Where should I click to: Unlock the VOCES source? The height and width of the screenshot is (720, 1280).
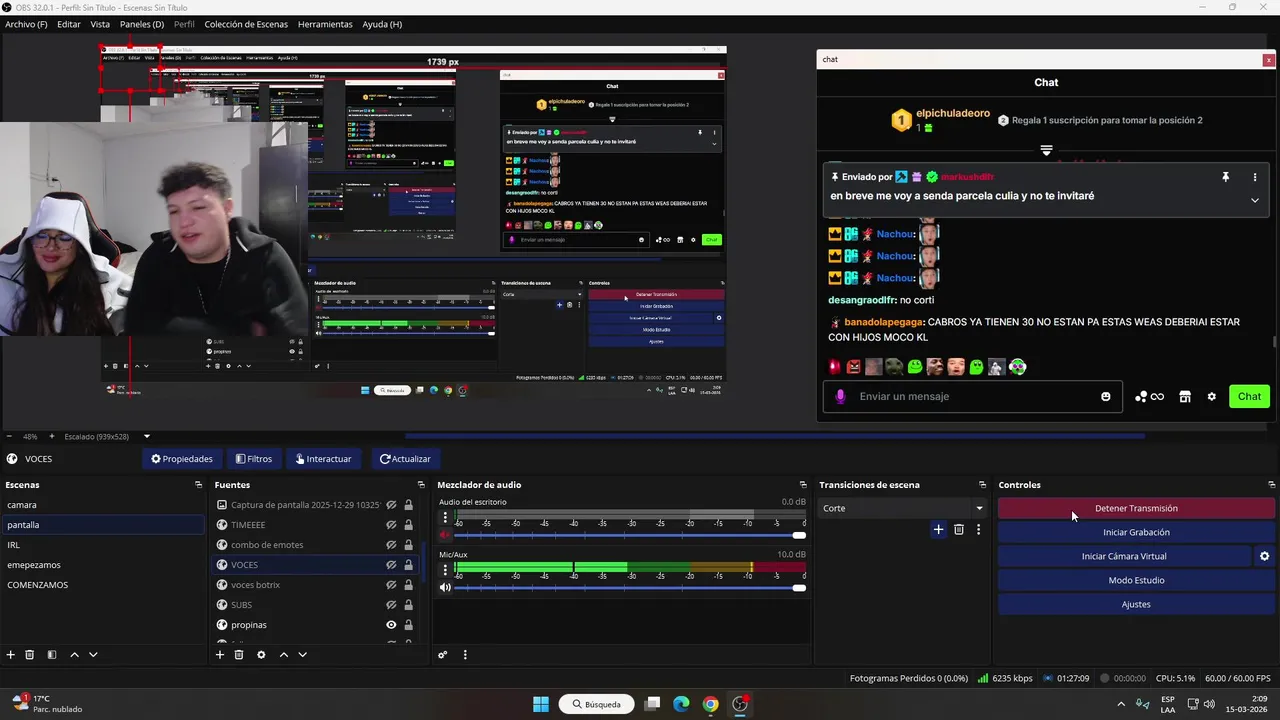408,565
